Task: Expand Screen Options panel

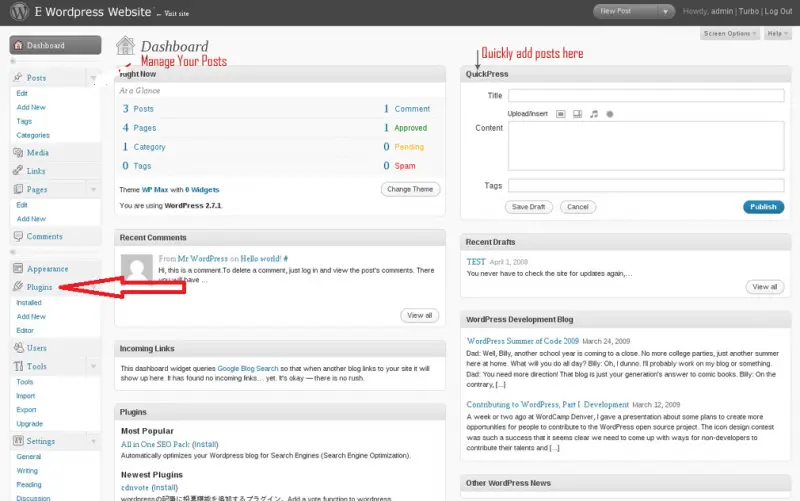Action: point(730,34)
